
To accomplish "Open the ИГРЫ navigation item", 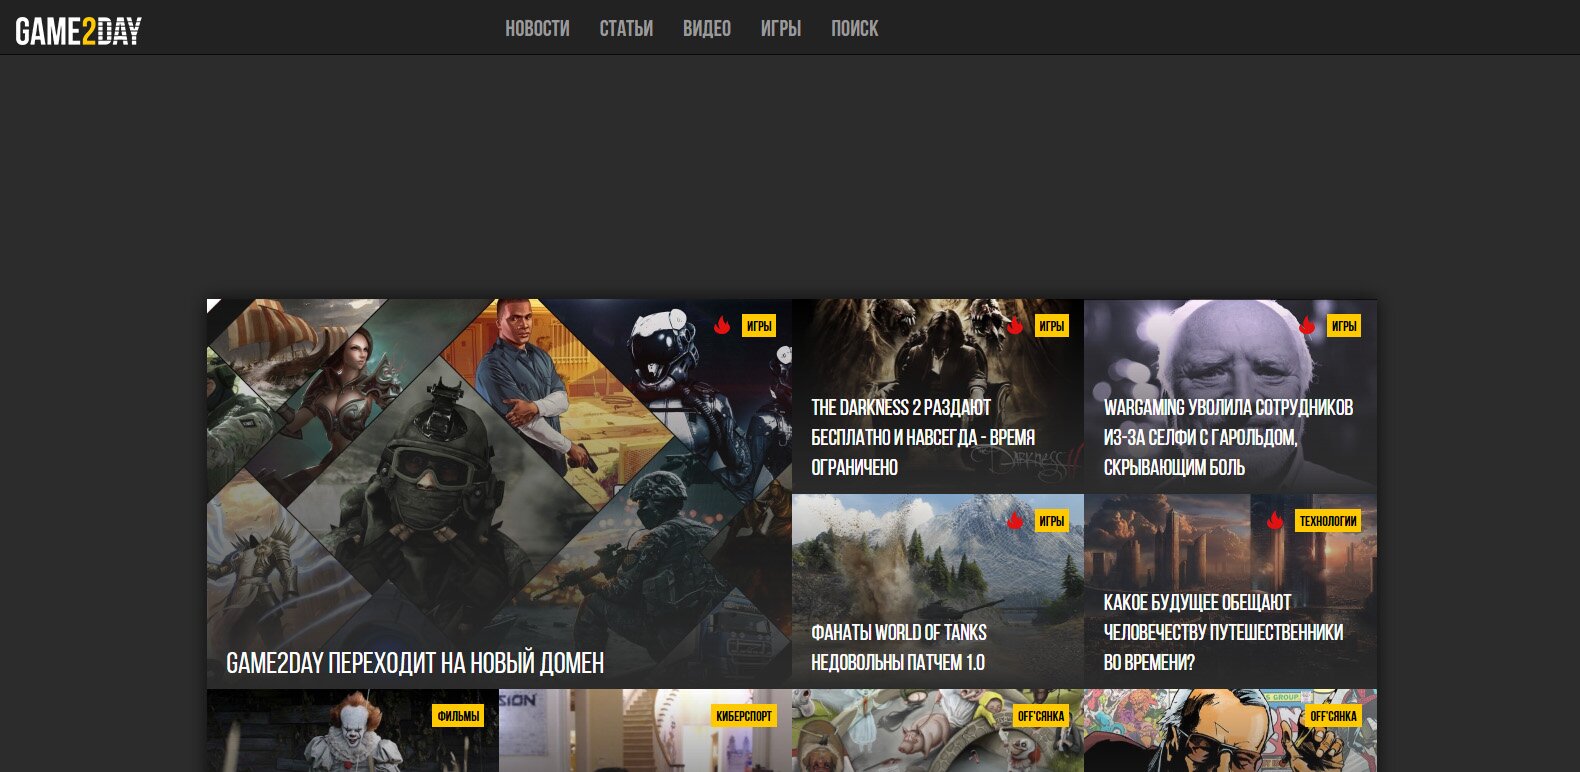I will click(781, 29).
